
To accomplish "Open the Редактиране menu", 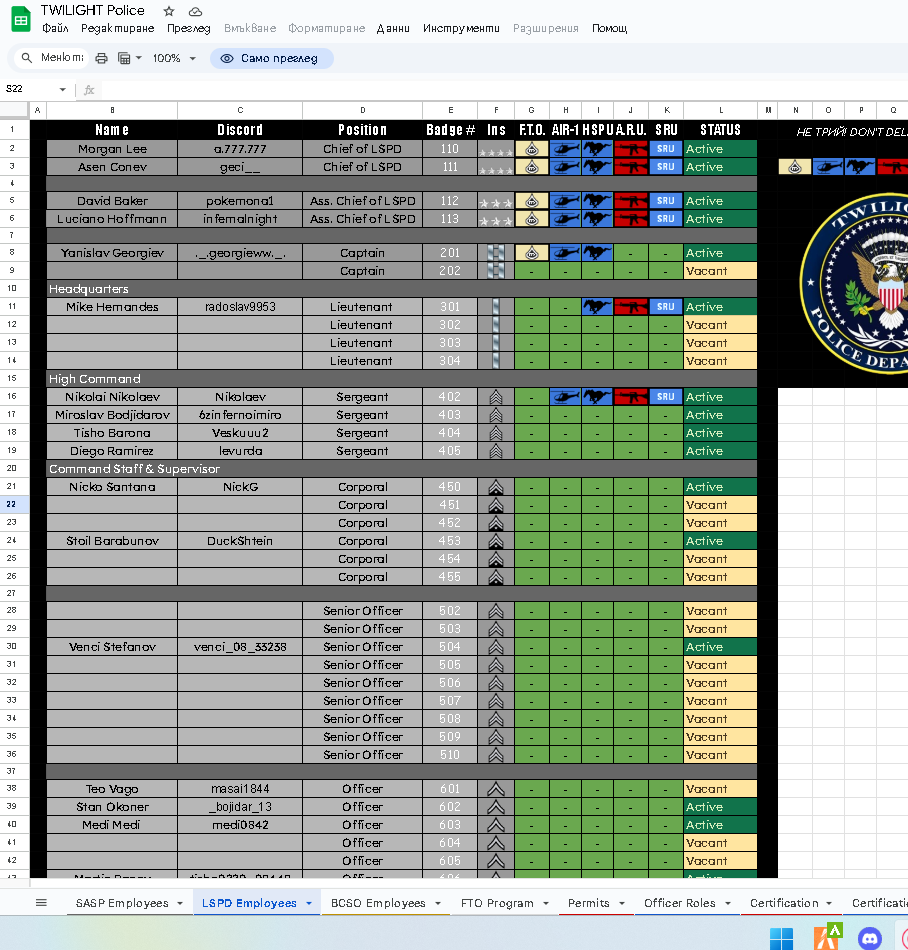I will [118, 28].
